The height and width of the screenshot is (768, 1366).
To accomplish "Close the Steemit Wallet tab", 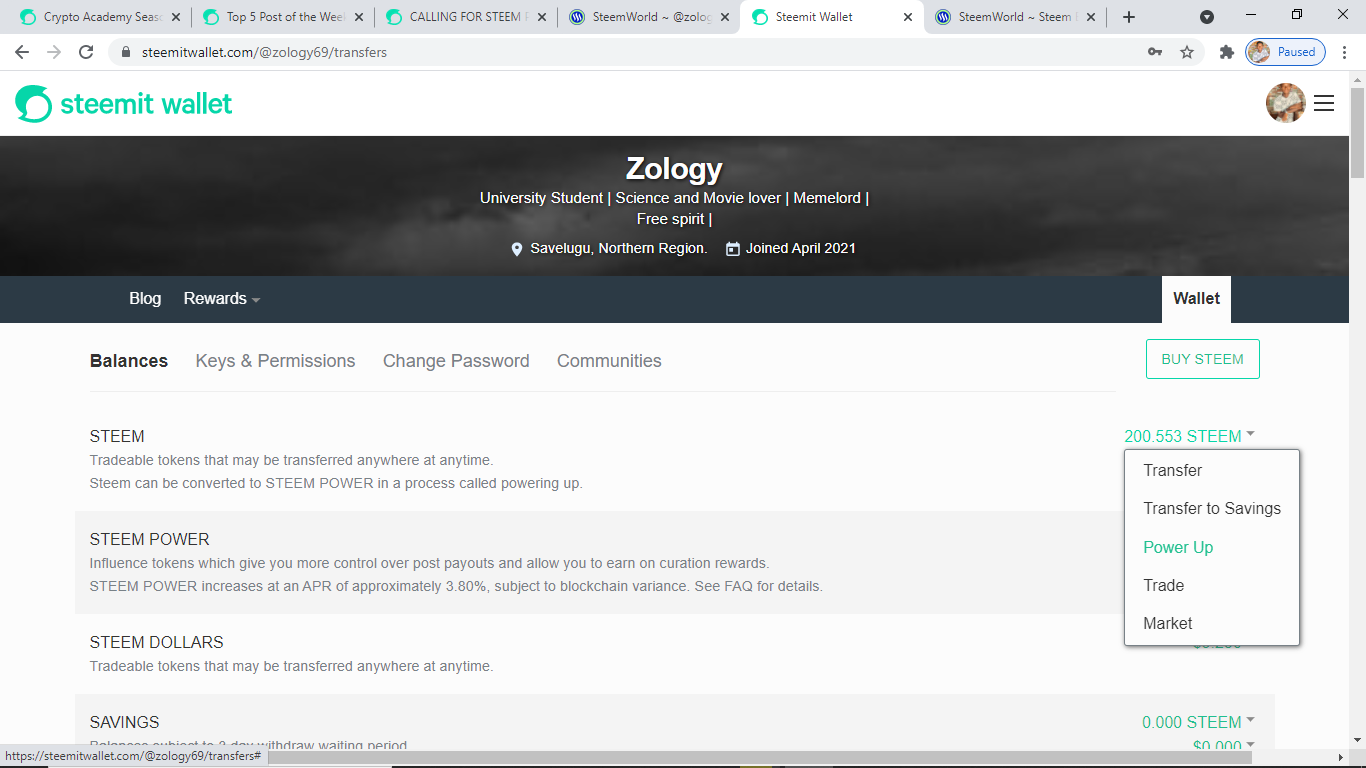I will (x=908, y=17).
